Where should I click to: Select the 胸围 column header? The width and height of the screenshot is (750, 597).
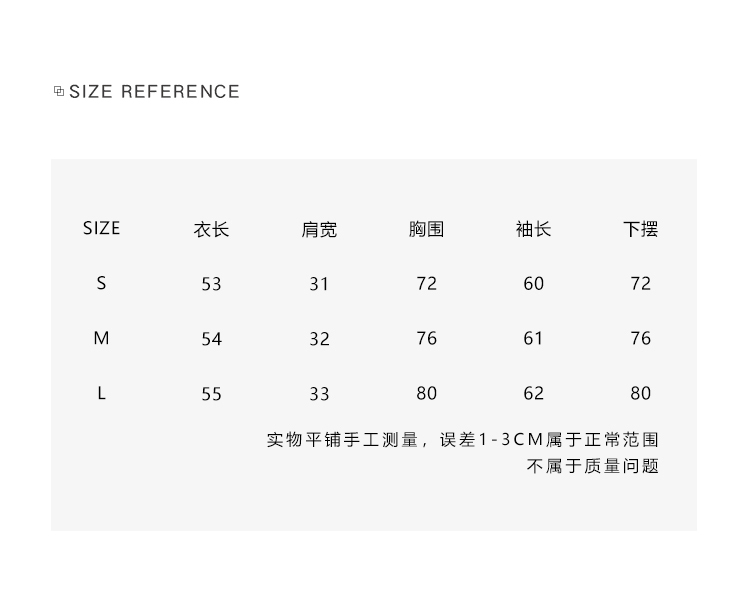426,229
